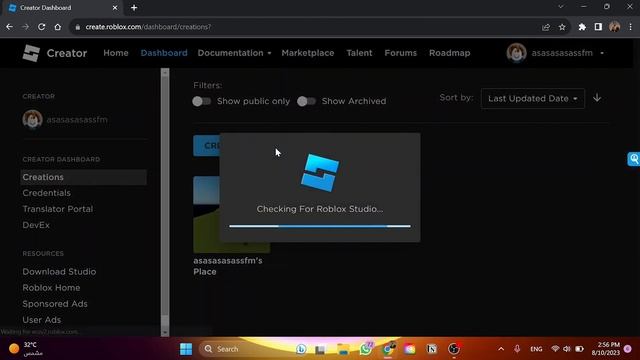Click the partially hidden Create button
The width and height of the screenshot is (640, 360).
click(207, 145)
